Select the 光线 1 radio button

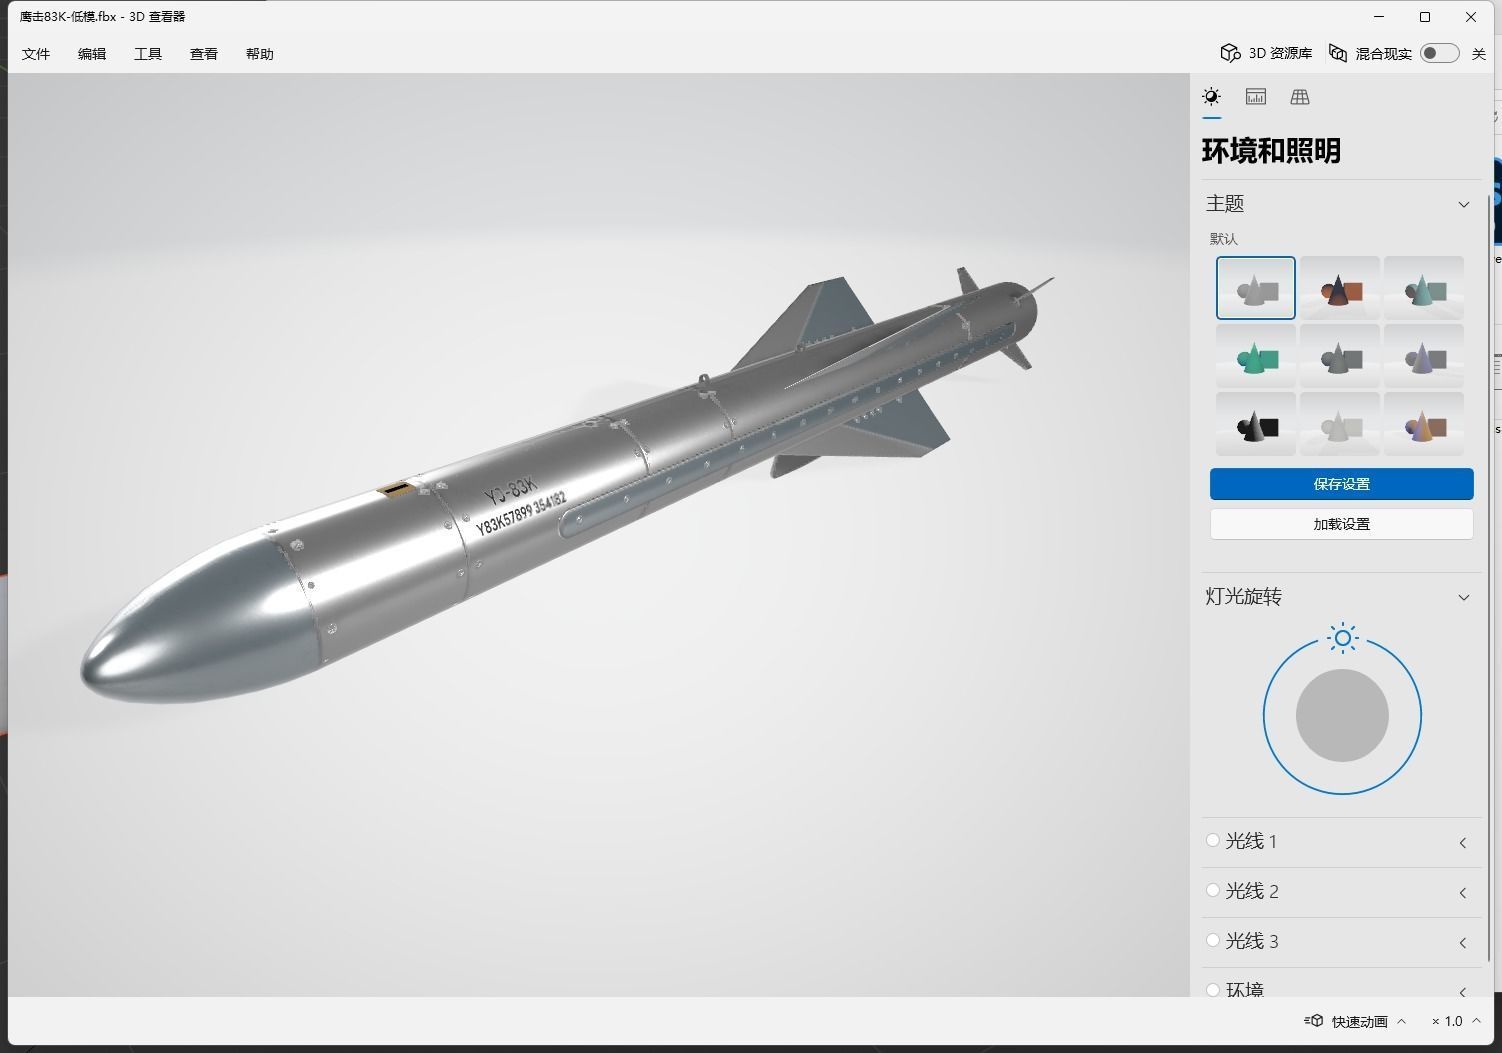[x=1213, y=840]
